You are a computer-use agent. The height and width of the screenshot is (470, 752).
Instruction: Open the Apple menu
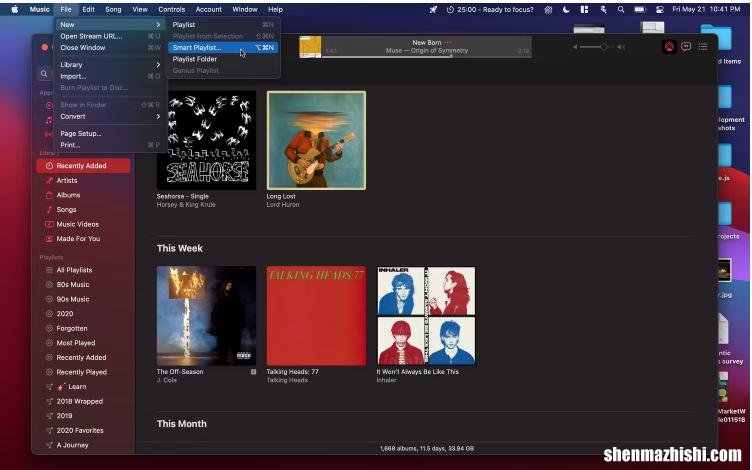pos(15,9)
